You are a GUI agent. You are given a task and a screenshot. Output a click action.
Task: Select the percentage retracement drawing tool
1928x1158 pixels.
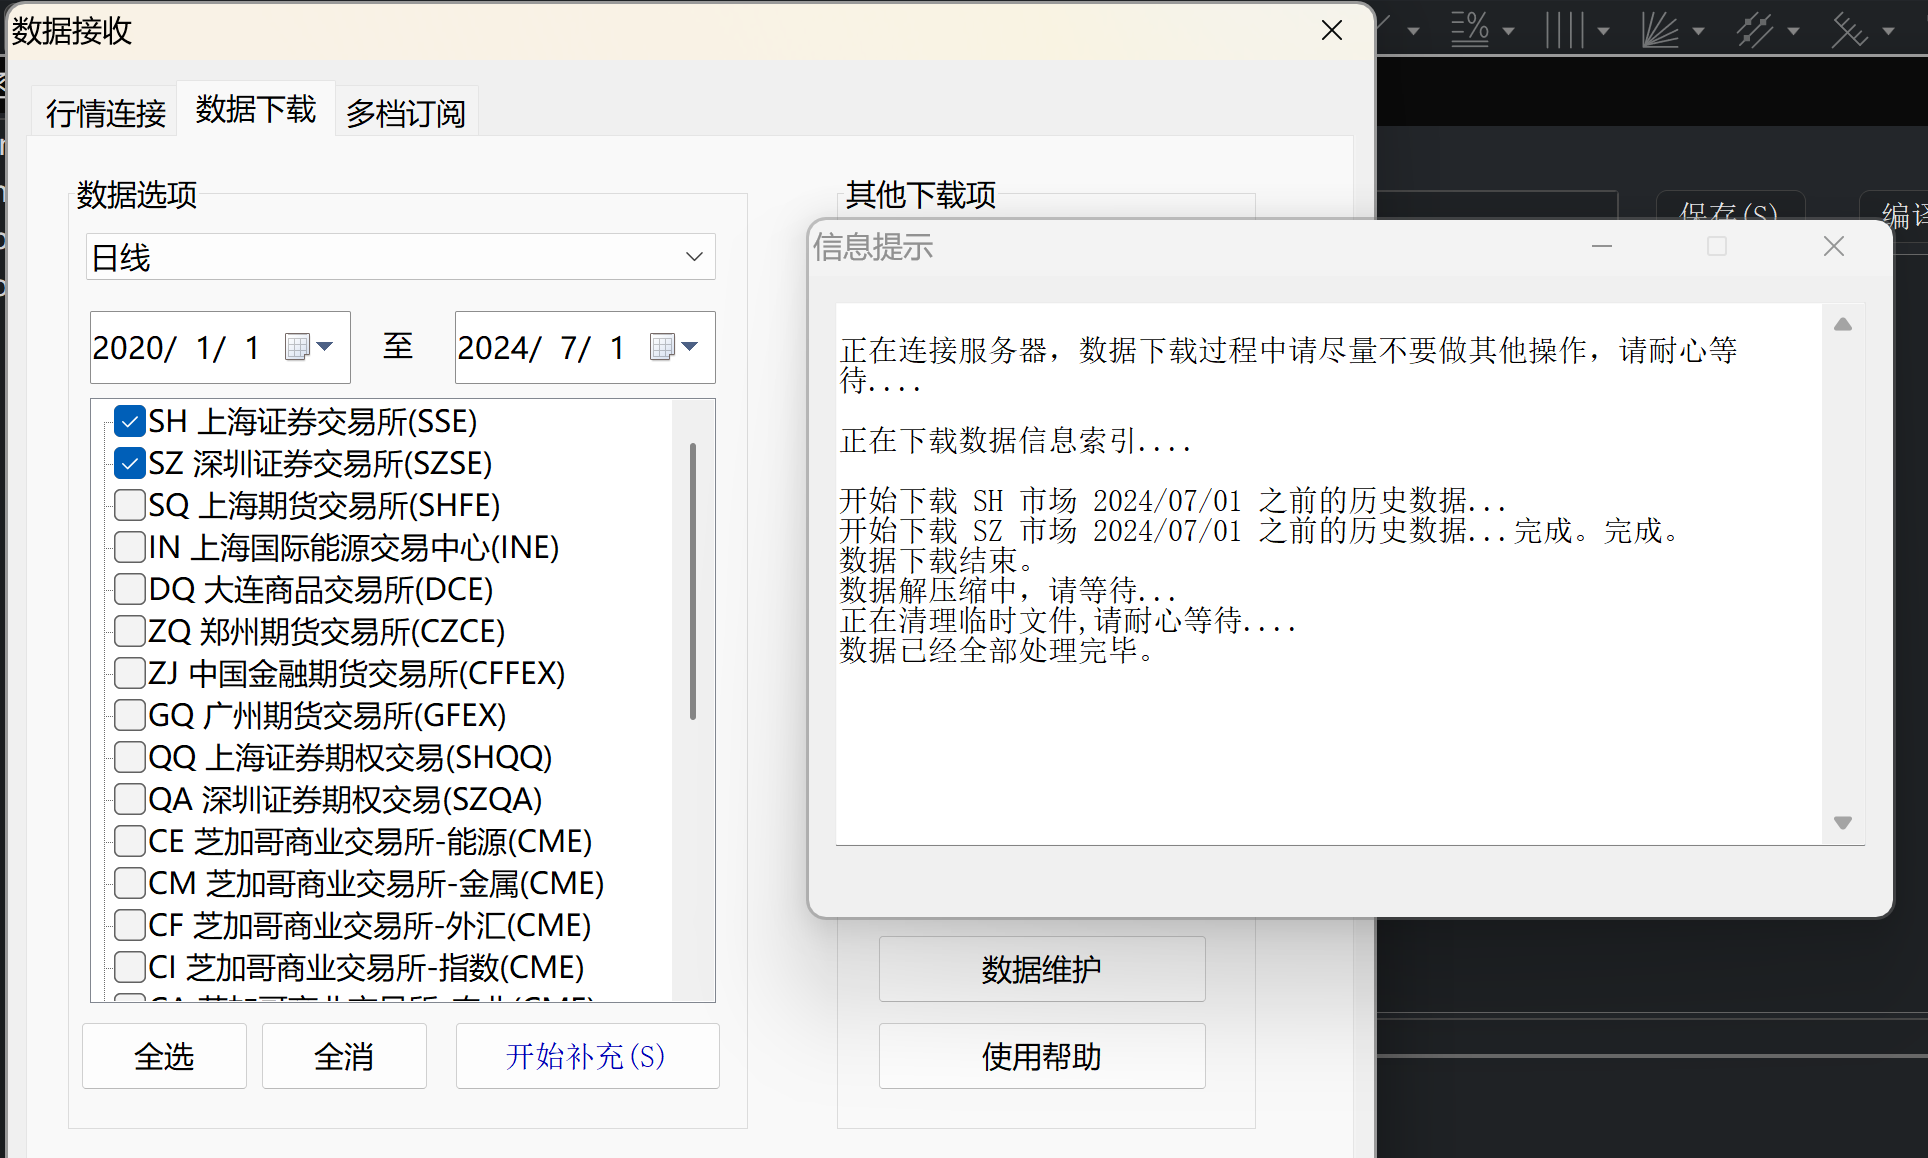coord(1470,30)
